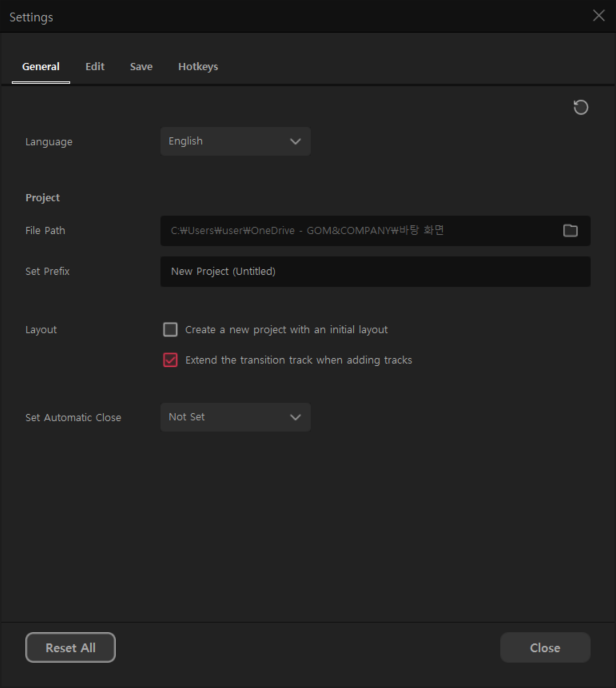Enable Create a new project with initial layout
The width and height of the screenshot is (616, 688).
[x=171, y=330]
